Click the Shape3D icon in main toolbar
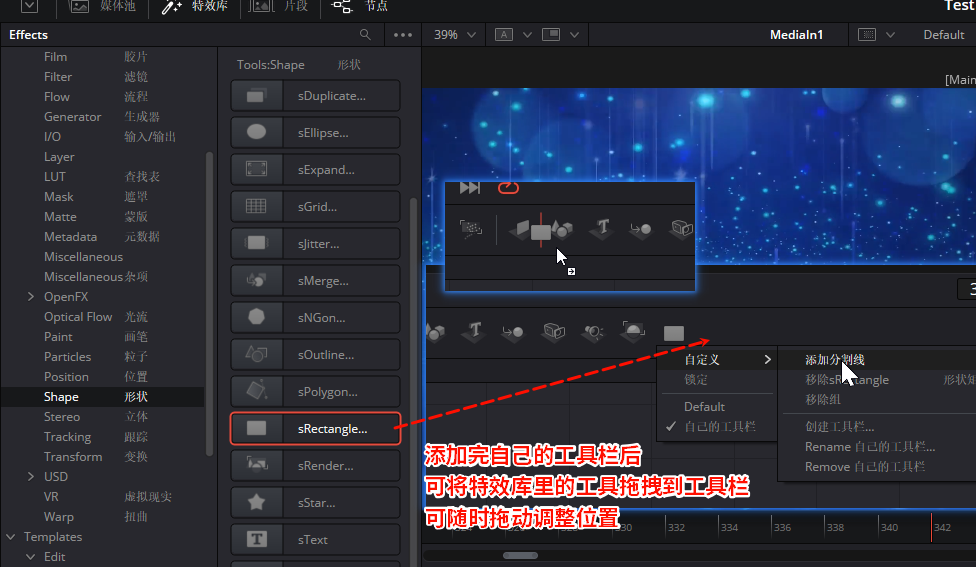Viewport: 976px width, 567px height. coord(435,332)
